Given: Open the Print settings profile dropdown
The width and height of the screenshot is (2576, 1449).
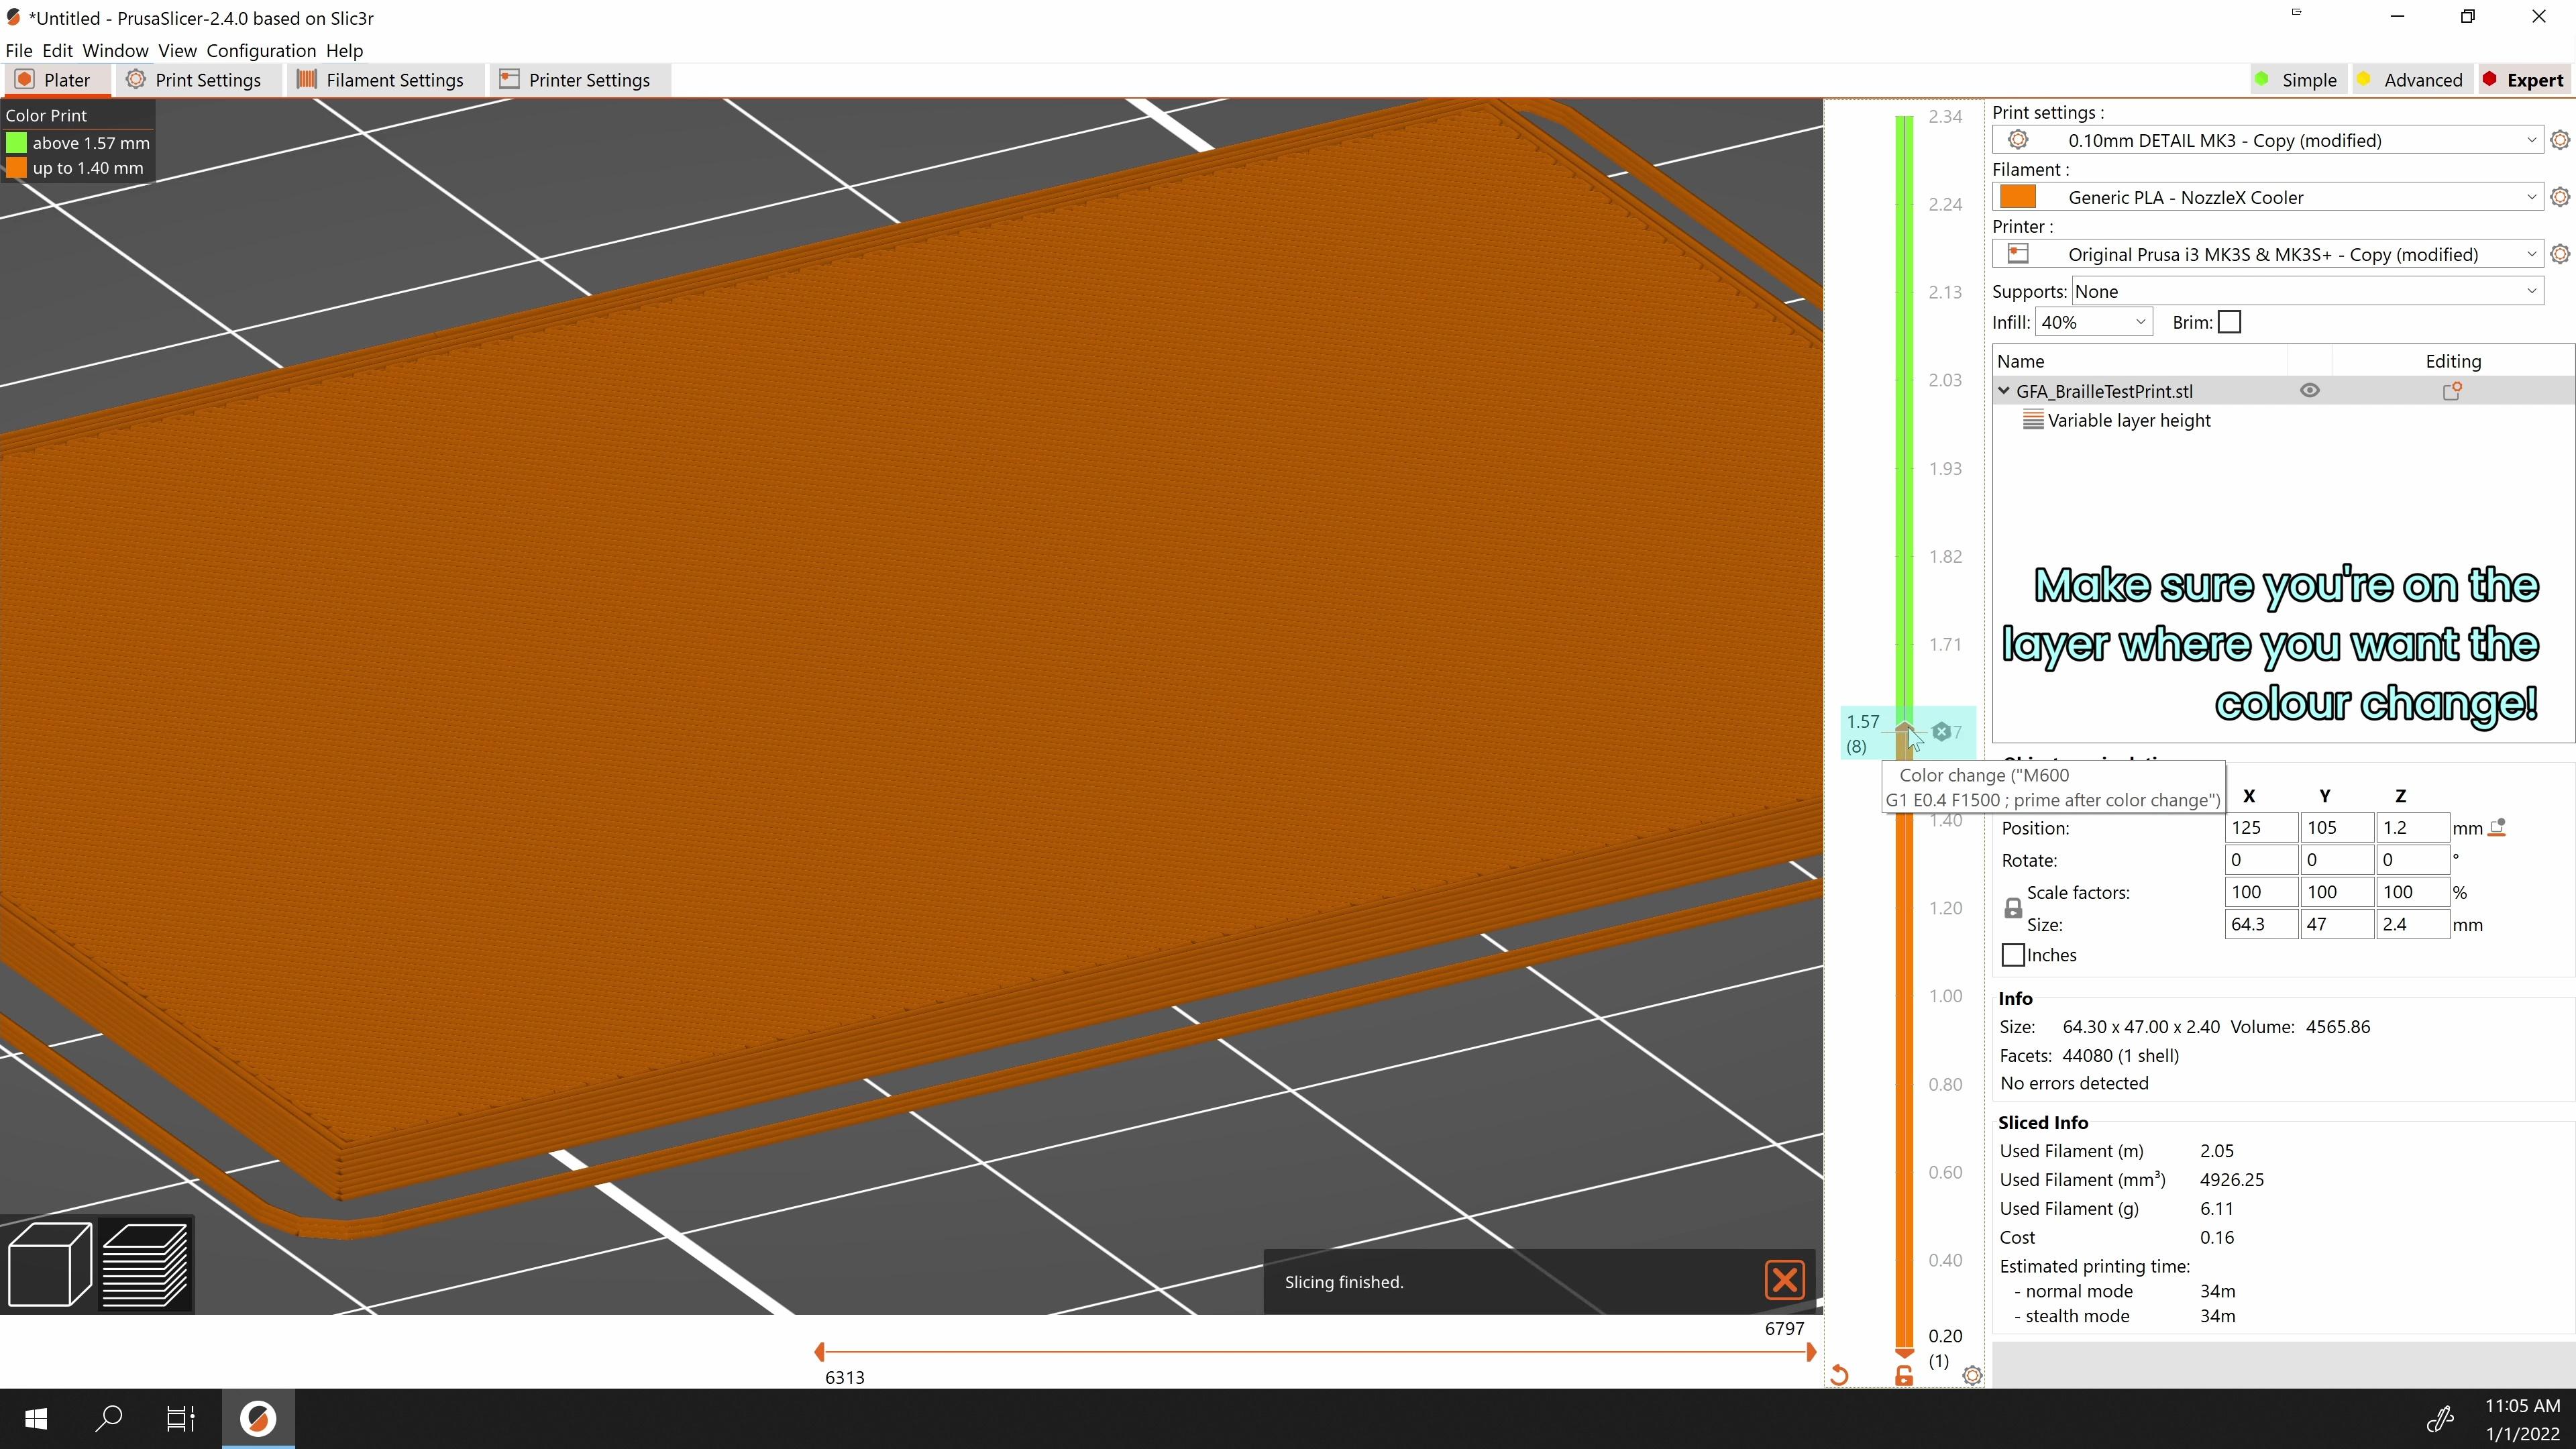Looking at the screenshot, I should point(2270,140).
